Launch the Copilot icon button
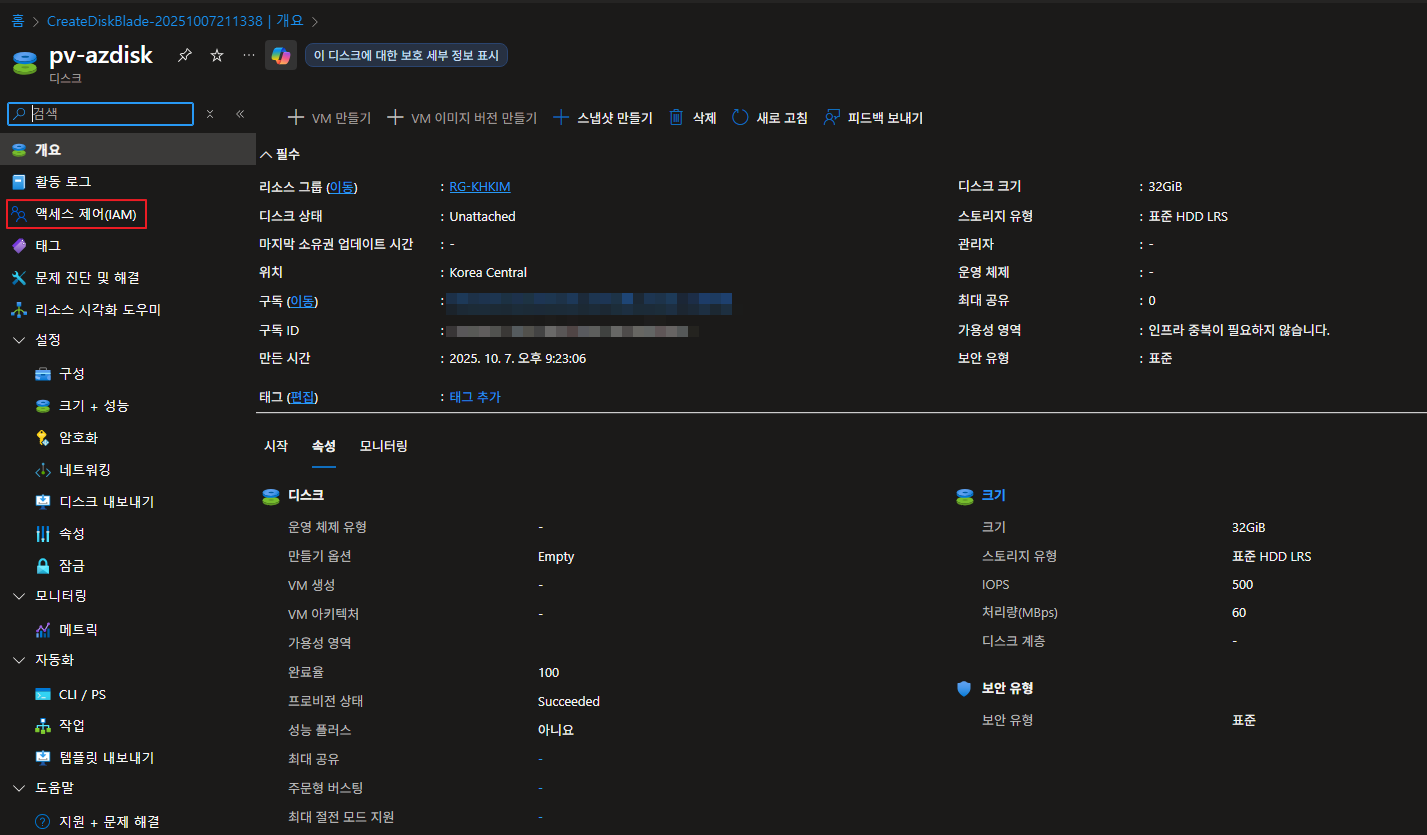 (281, 55)
